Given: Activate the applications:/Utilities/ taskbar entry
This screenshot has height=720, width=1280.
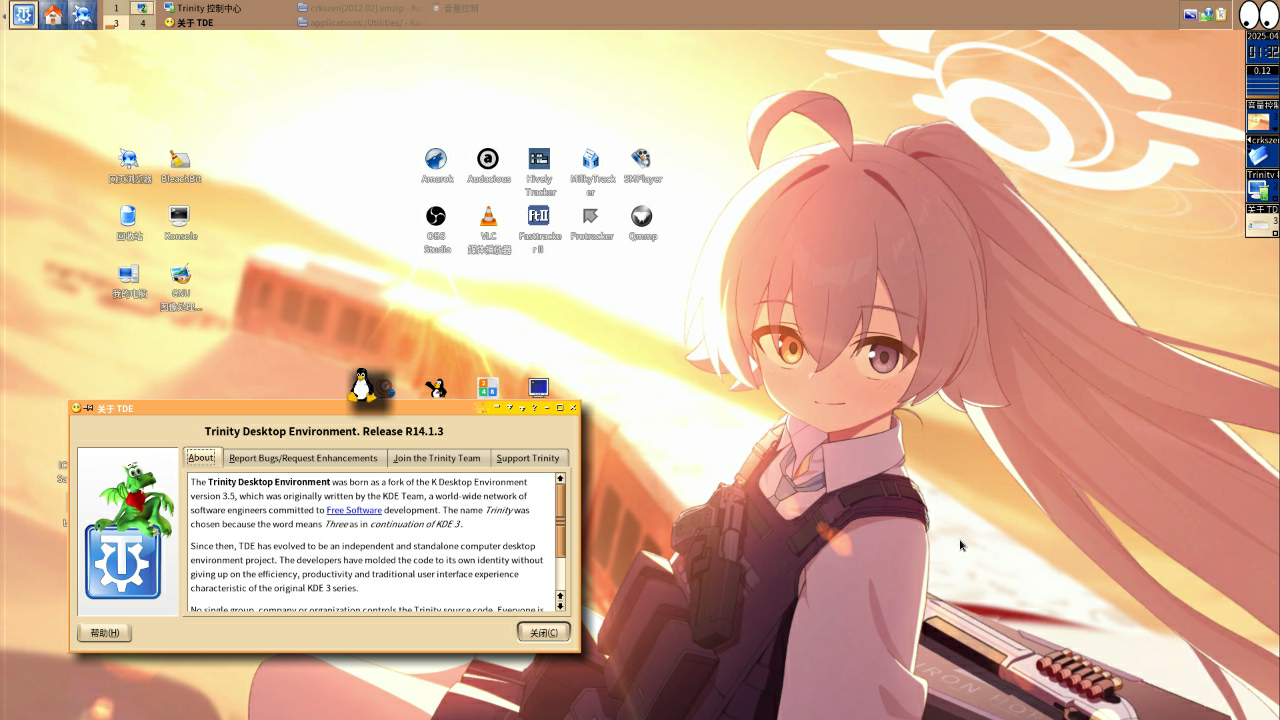Looking at the screenshot, I should (362, 23).
